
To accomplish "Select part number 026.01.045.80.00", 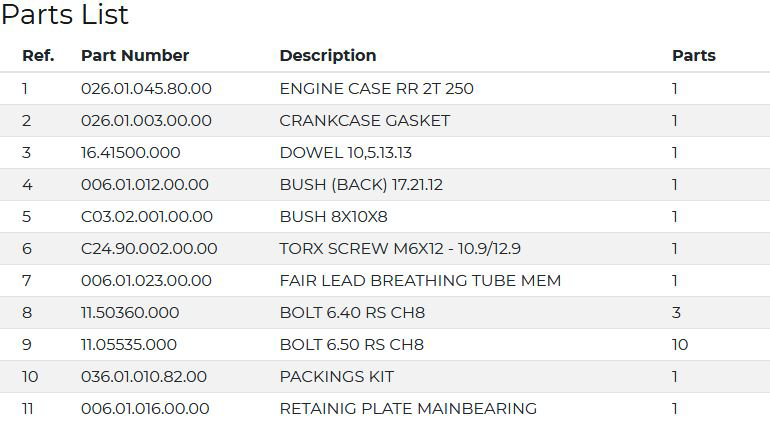I will 146,88.
